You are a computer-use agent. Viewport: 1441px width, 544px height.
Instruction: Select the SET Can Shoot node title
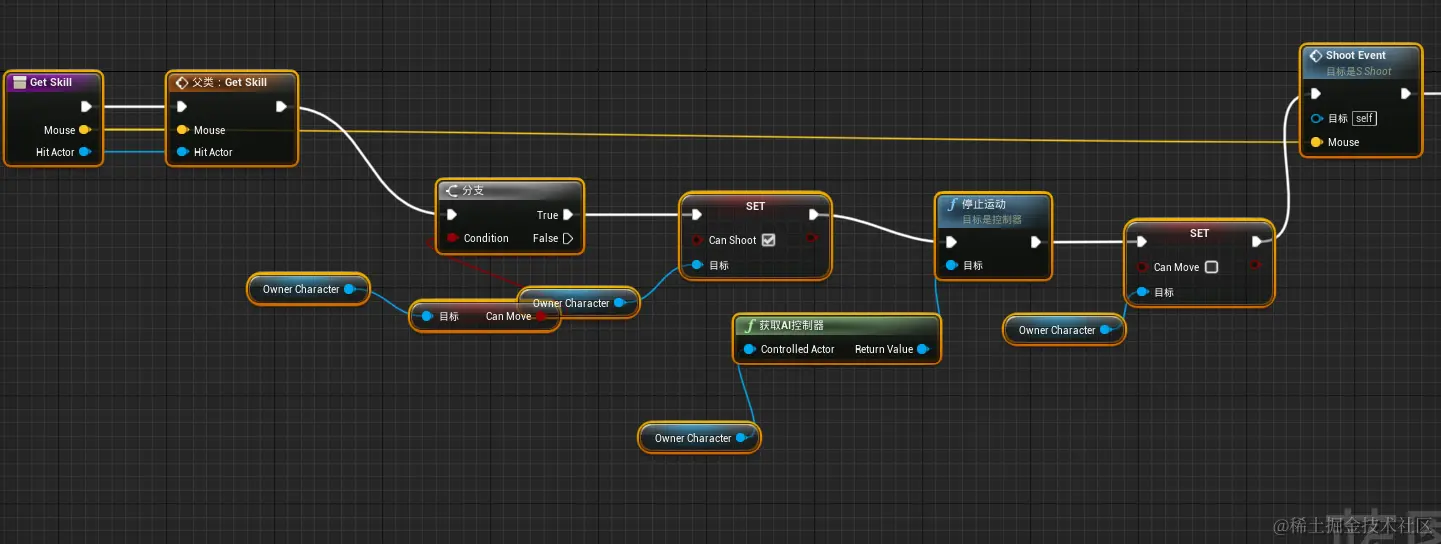[755, 206]
